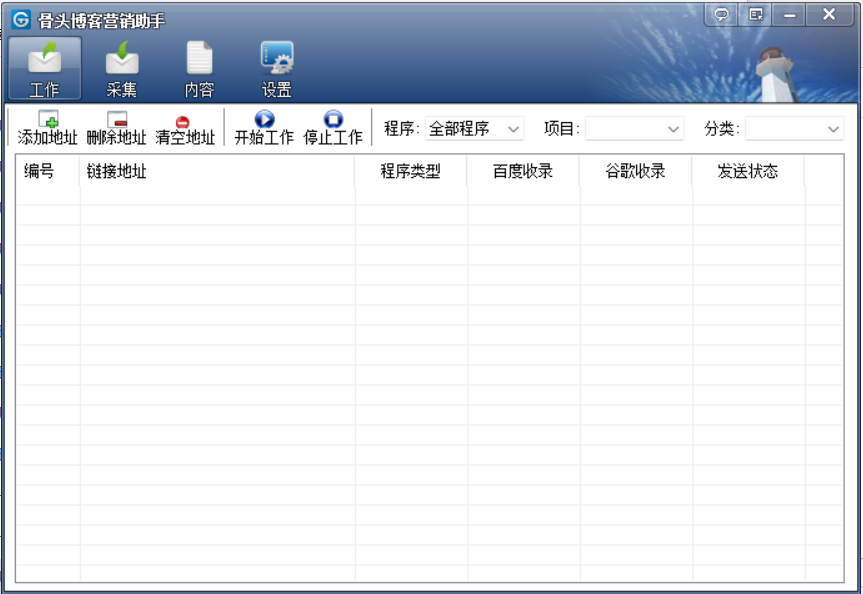Open the title bar menu icon beside minimize

pos(756,14)
